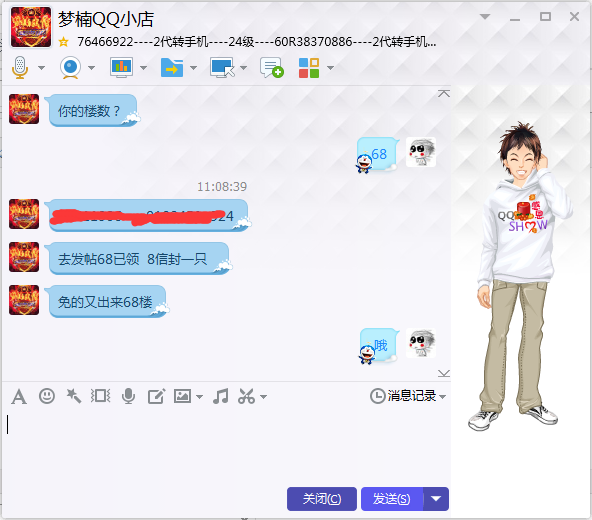The width and height of the screenshot is (592, 520).
Task: Click the 梦楠QQ小店 contact avatar in header
Action: (x=31, y=27)
